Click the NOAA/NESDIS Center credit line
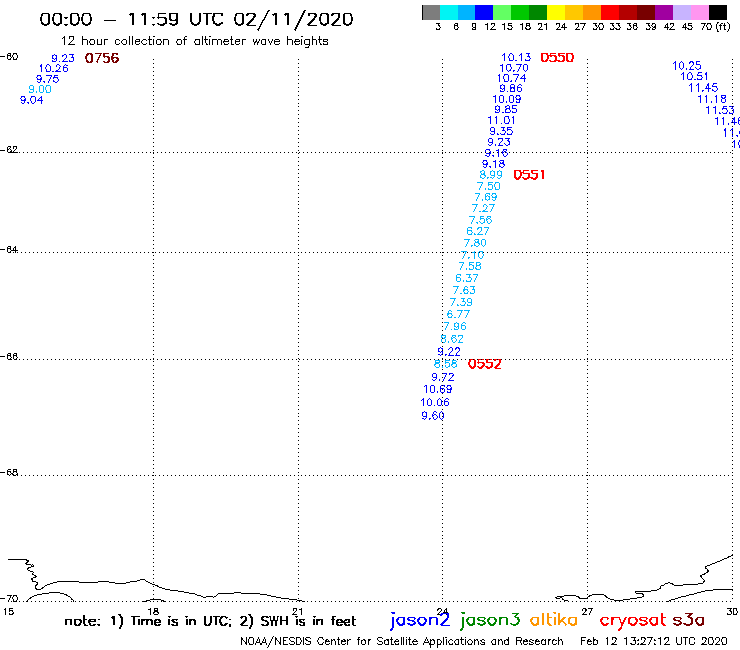Screen dimensions: 740x650 tap(402, 642)
